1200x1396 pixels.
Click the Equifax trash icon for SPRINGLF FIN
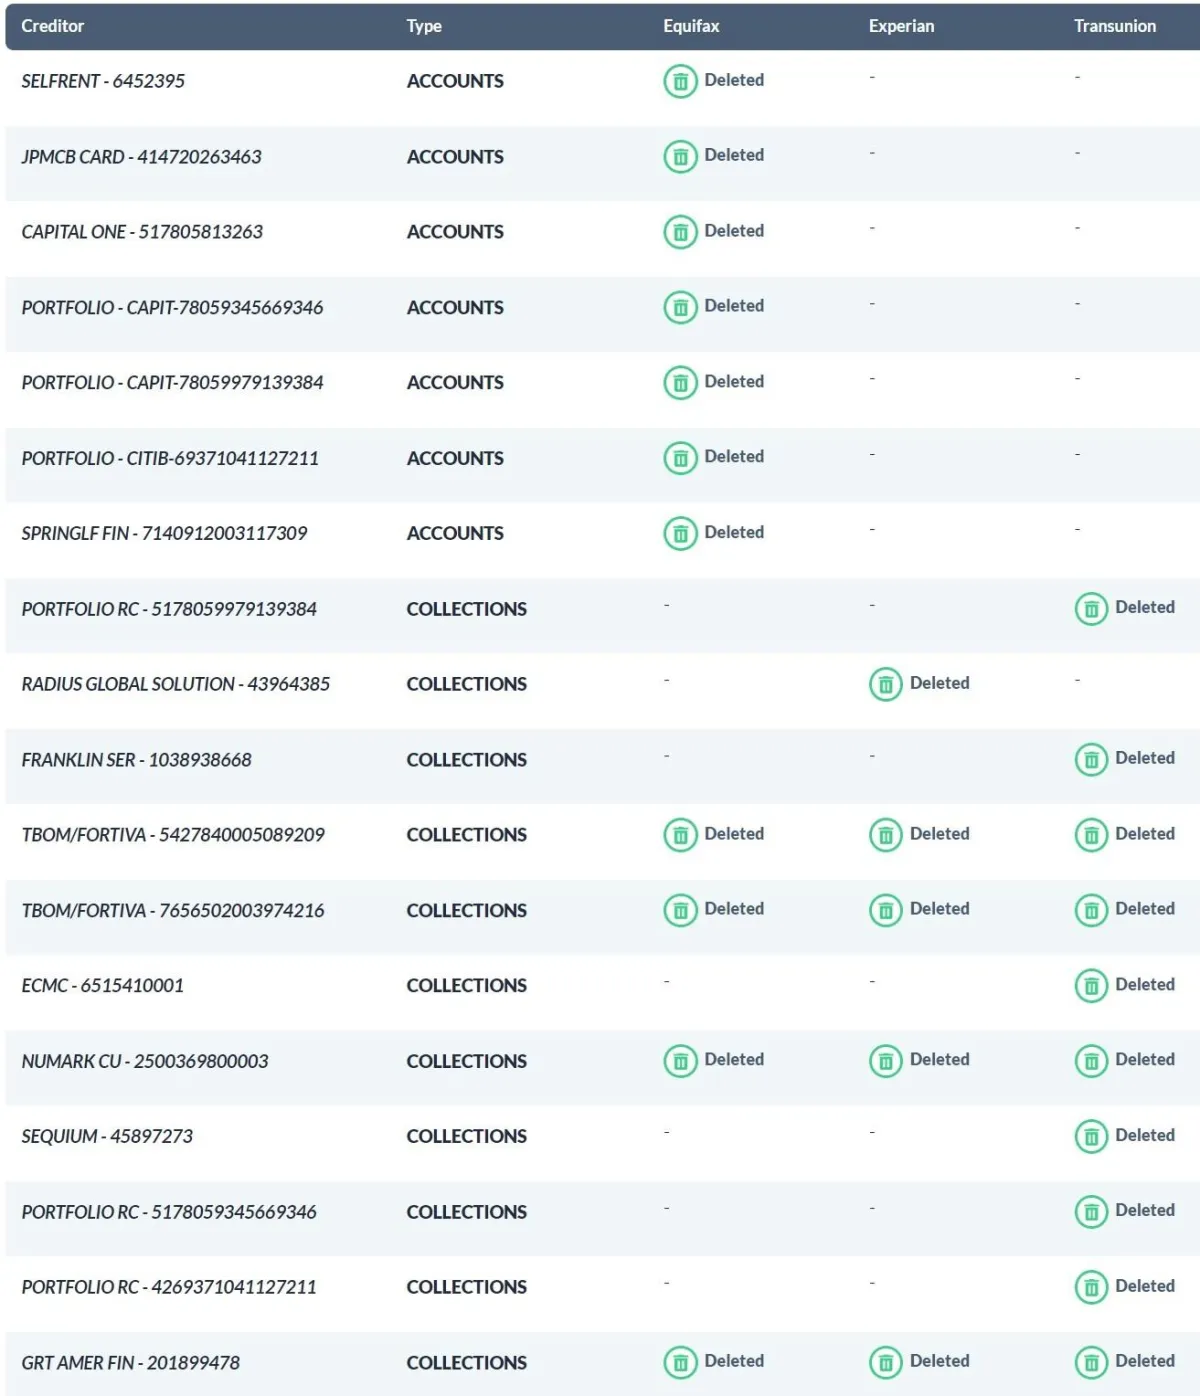click(680, 533)
